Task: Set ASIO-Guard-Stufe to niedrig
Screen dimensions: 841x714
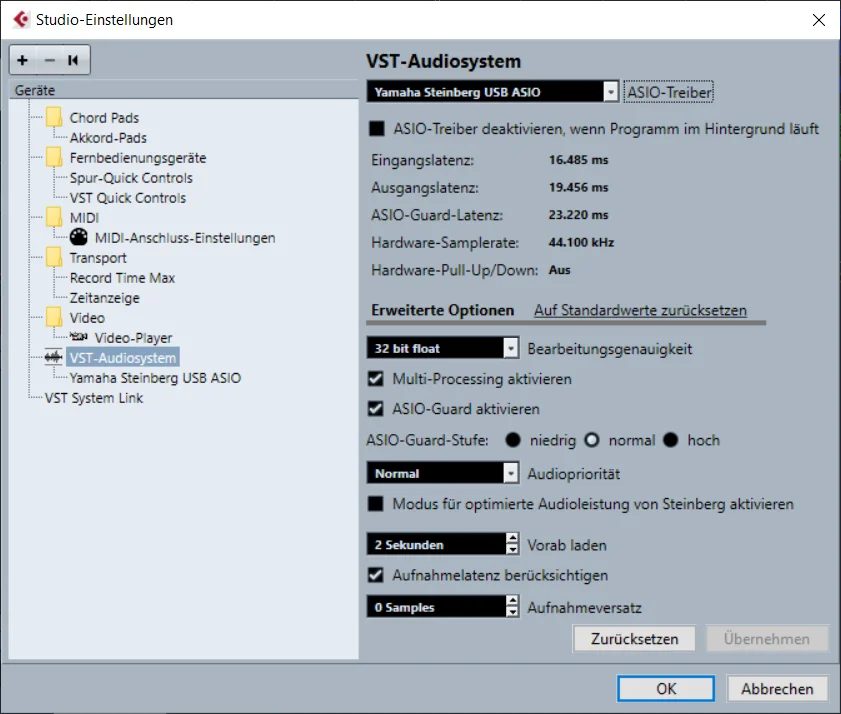Action: (x=513, y=440)
